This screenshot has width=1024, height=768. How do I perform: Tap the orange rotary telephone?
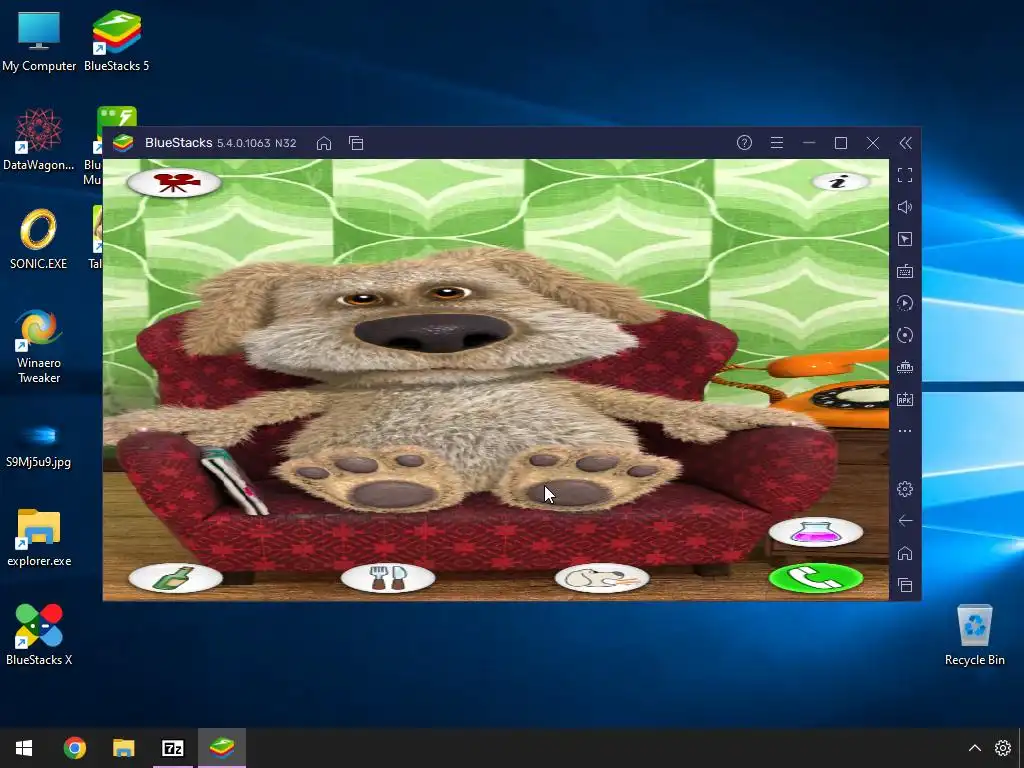click(828, 389)
